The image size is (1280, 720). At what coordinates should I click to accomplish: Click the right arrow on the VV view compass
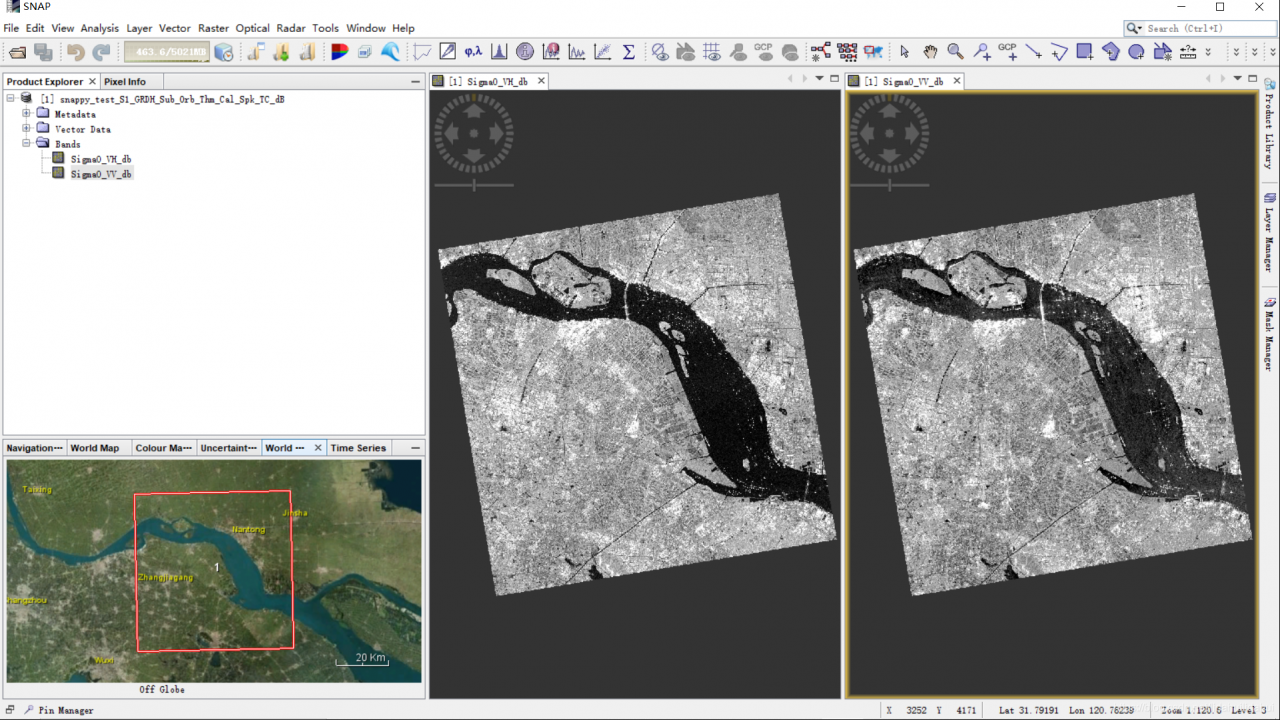[x=913, y=132]
